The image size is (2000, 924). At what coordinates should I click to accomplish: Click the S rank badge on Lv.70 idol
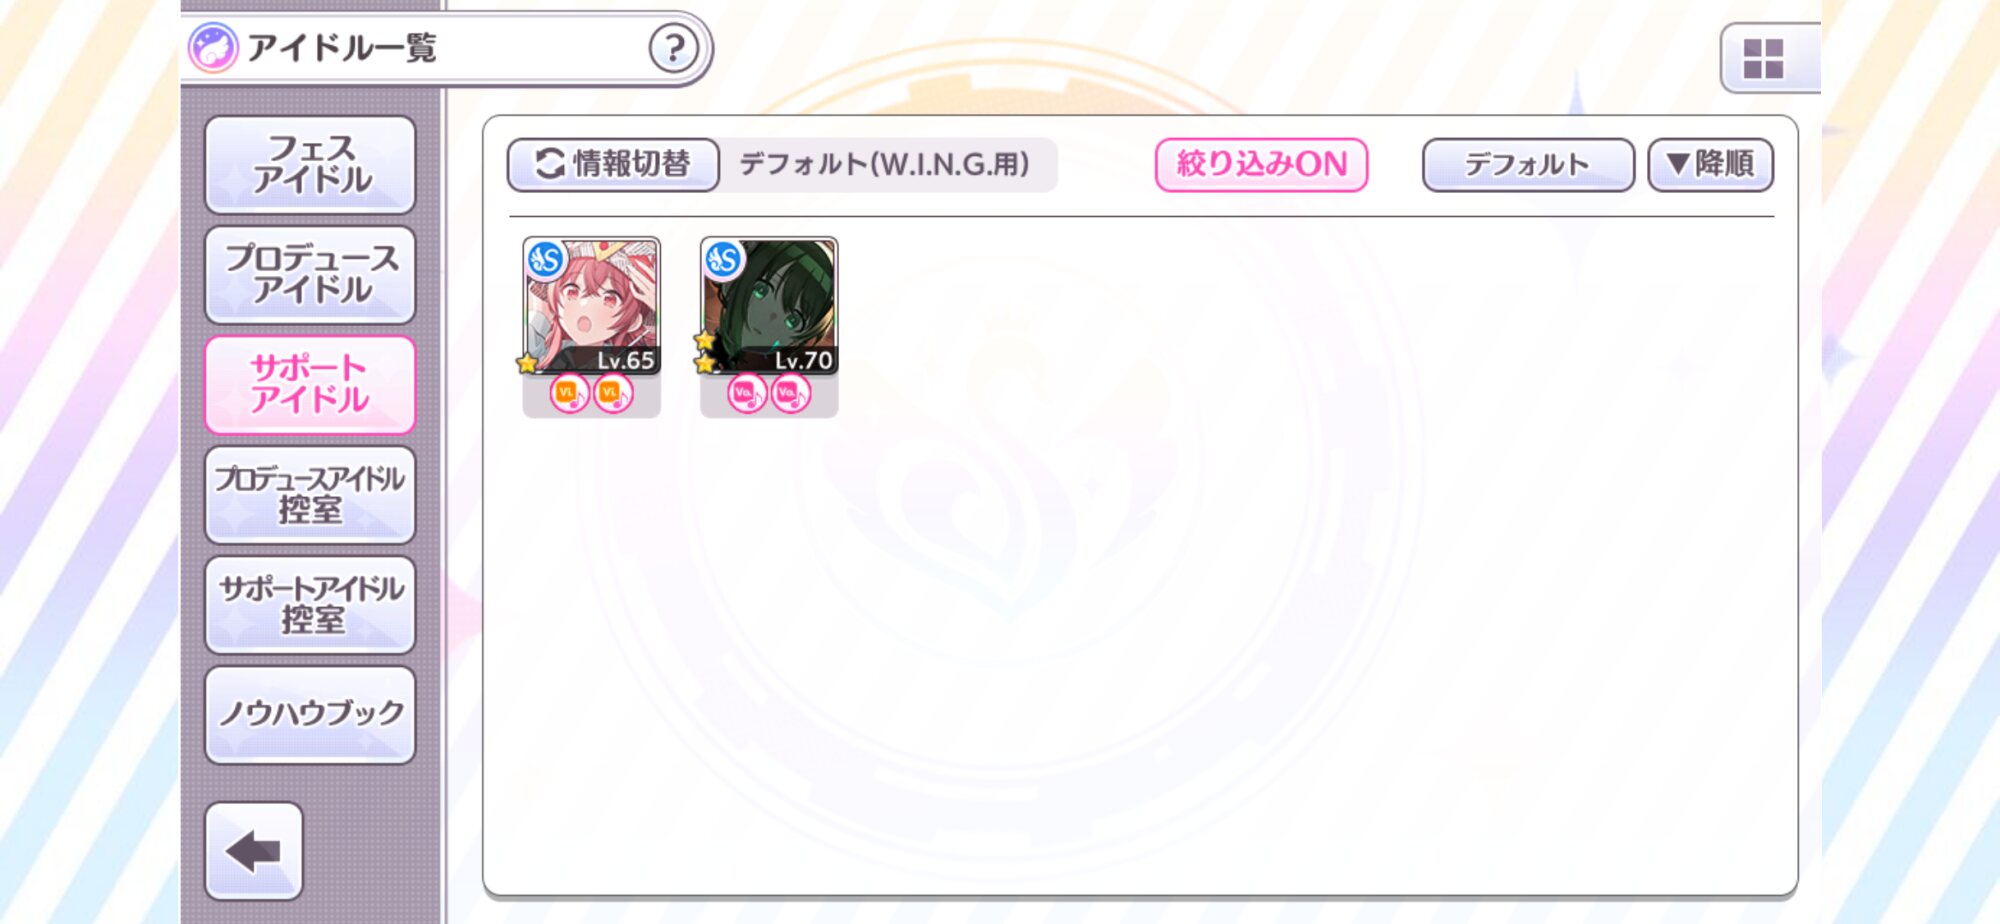coord(724,260)
